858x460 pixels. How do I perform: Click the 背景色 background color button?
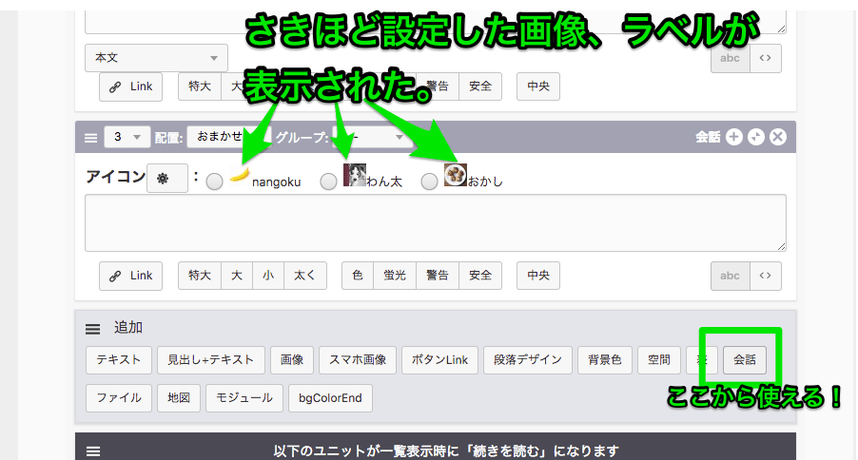(x=605, y=359)
